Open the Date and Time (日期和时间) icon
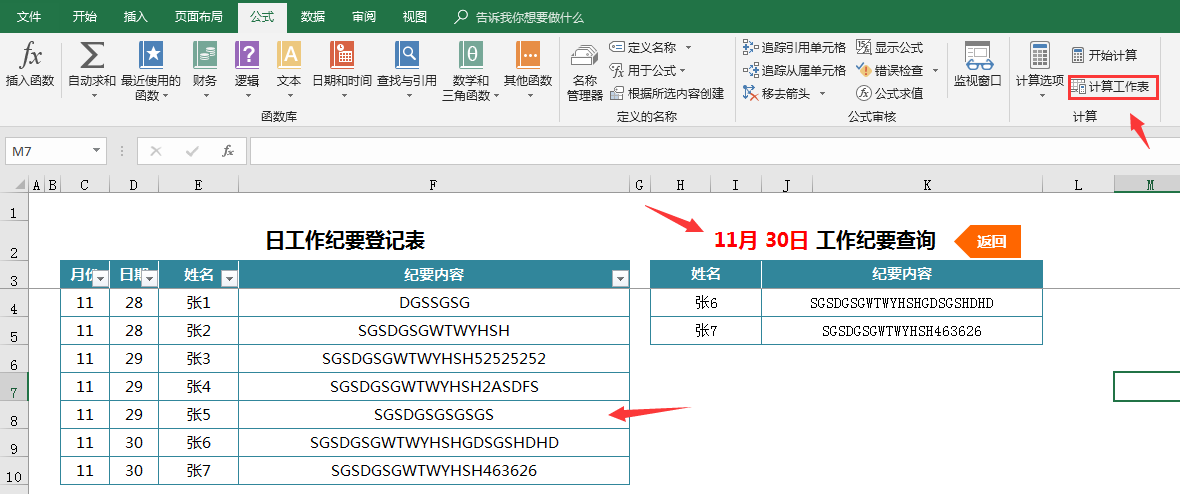The image size is (1180, 494). coord(342,55)
